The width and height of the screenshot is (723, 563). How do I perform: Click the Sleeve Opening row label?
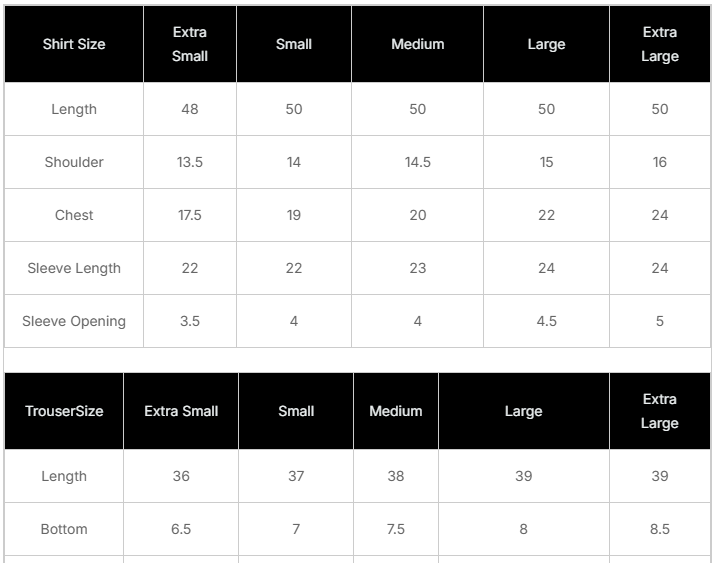74,321
